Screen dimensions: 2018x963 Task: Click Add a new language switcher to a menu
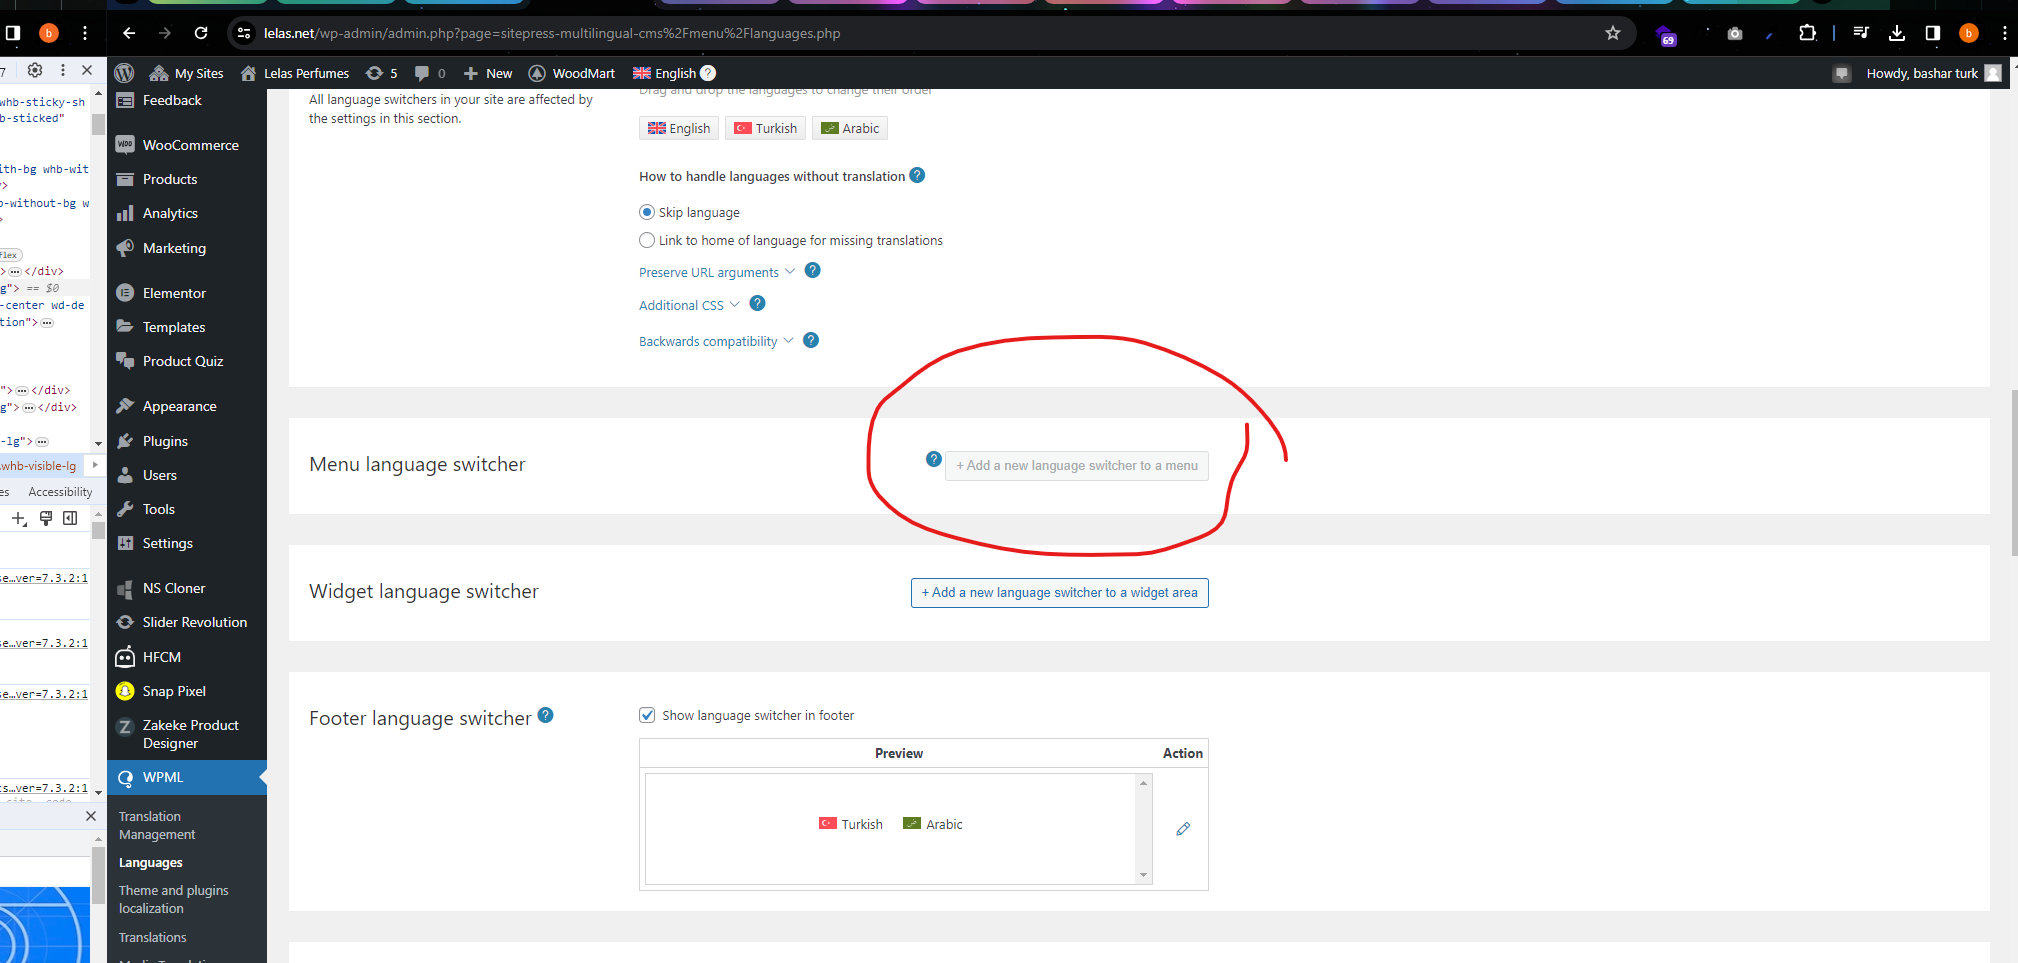pos(1077,466)
